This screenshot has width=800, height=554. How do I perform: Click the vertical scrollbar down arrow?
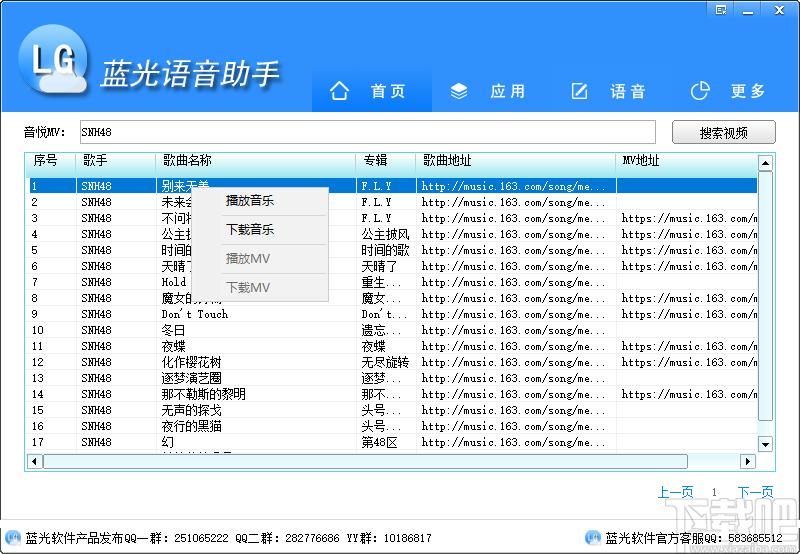click(765, 444)
